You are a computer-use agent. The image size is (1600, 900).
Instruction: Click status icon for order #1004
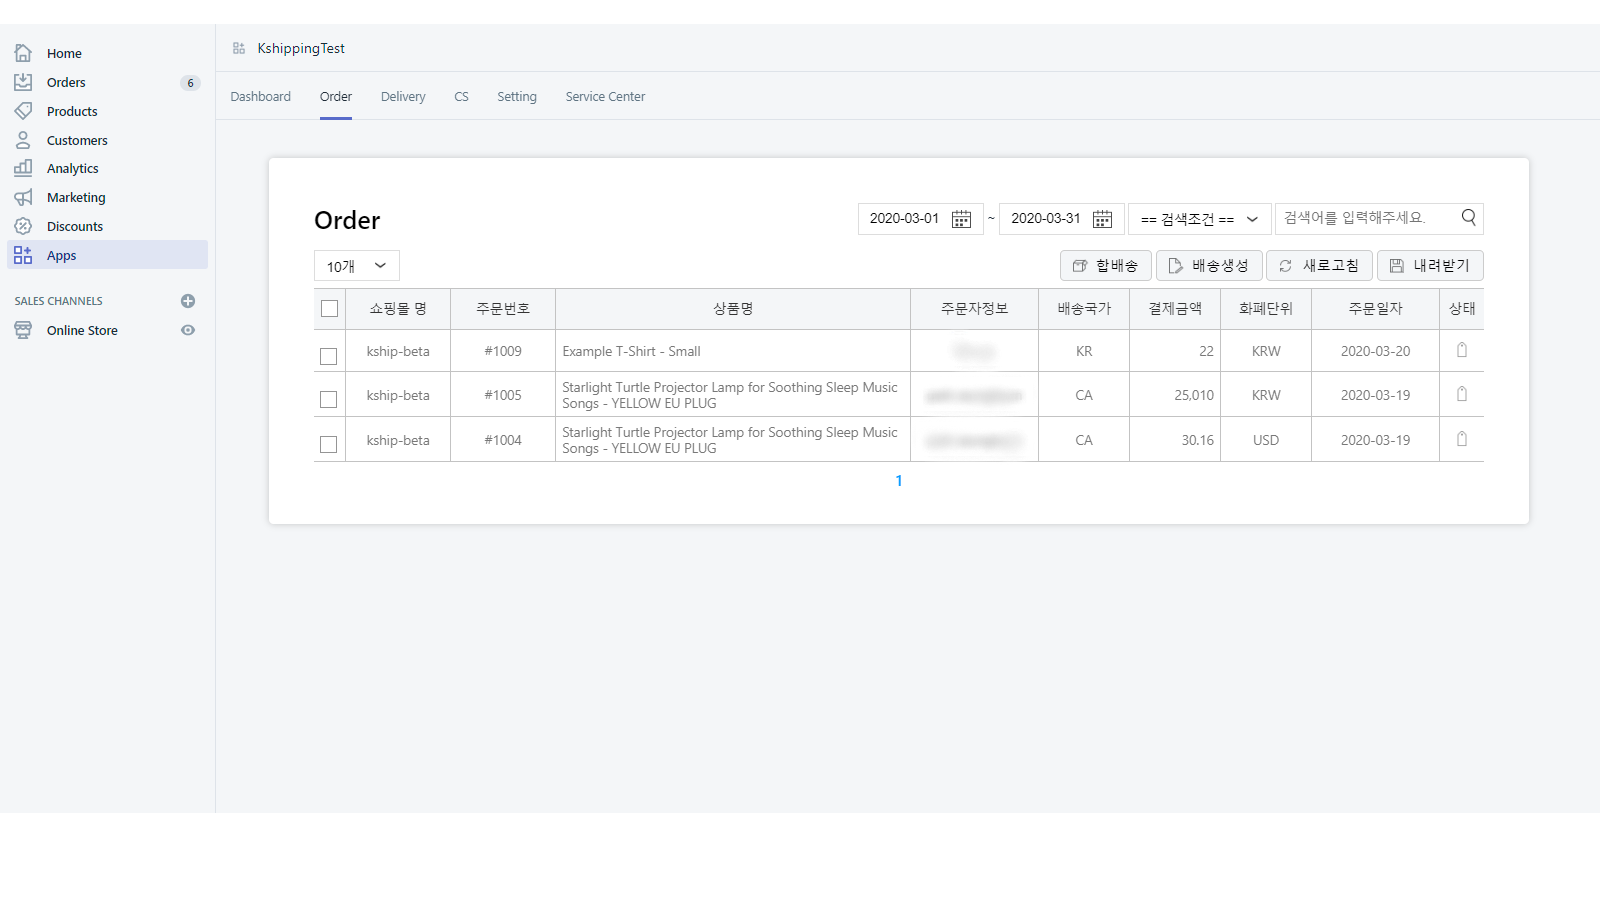pos(1462,439)
